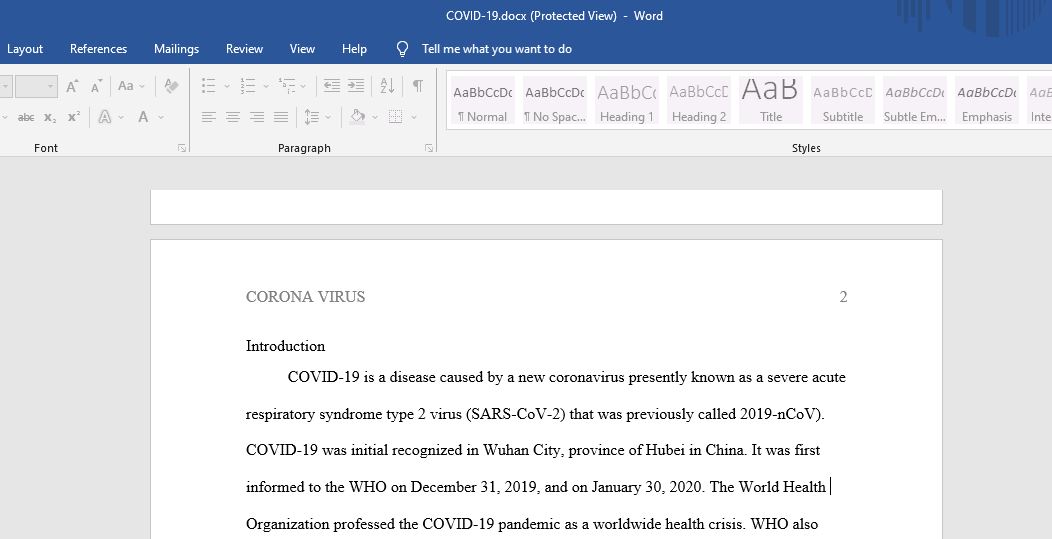
Task: Start a numbered list
Action: (248, 86)
